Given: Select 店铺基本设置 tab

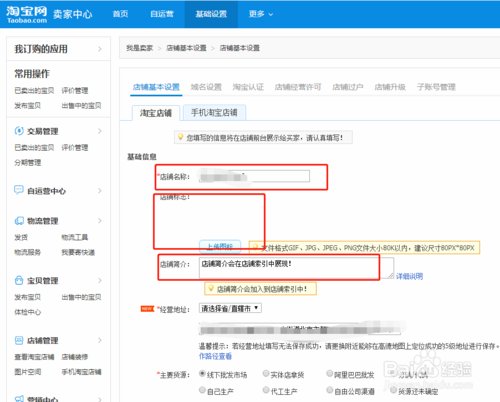Looking at the screenshot, I should point(156,87).
